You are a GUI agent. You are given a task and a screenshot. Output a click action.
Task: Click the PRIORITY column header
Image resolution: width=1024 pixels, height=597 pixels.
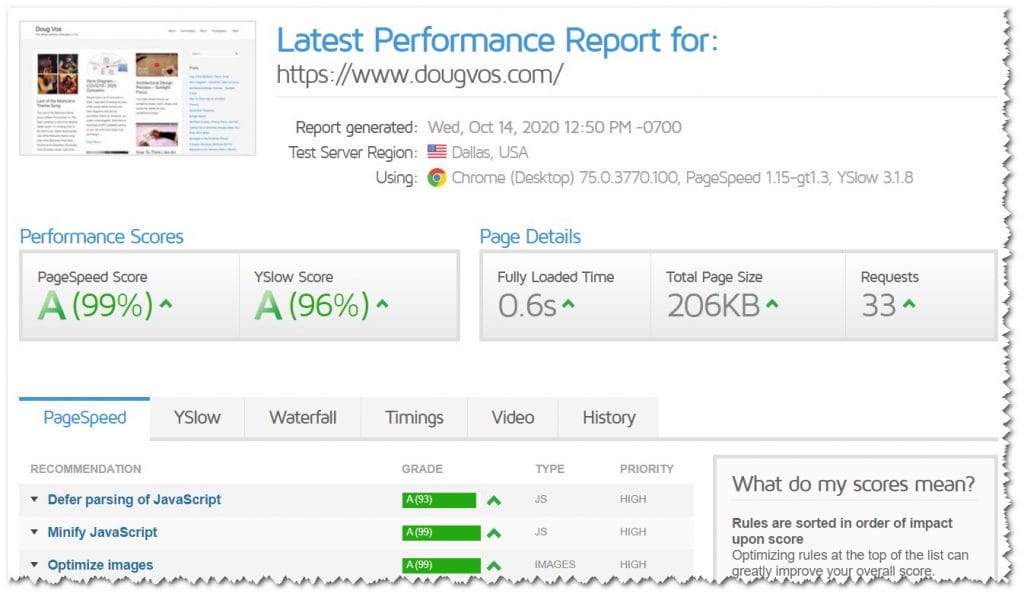click(647, 469)
